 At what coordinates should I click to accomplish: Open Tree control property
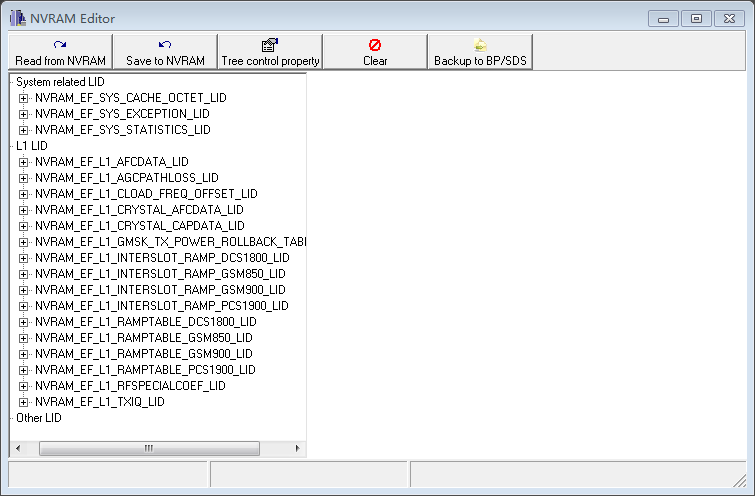tap(270, 52)
